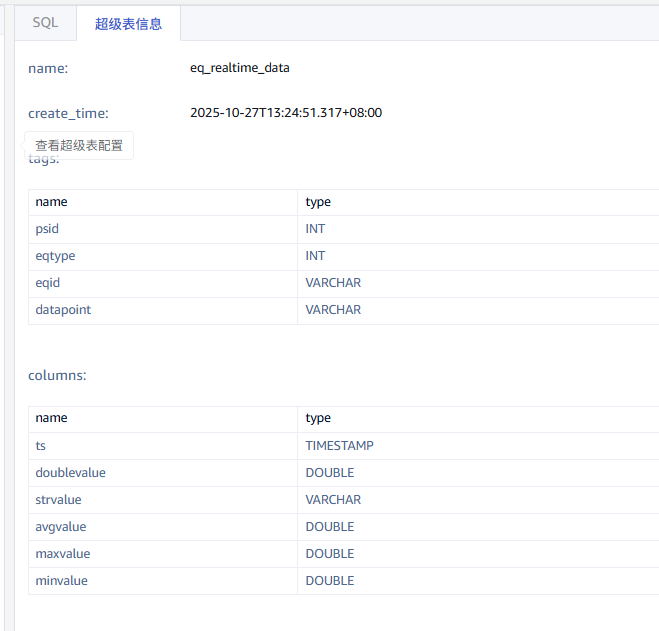Click the ts column name cell
The height and width of the screenshot is (631, 659).
pyautogui.click(x=41, y=445)
